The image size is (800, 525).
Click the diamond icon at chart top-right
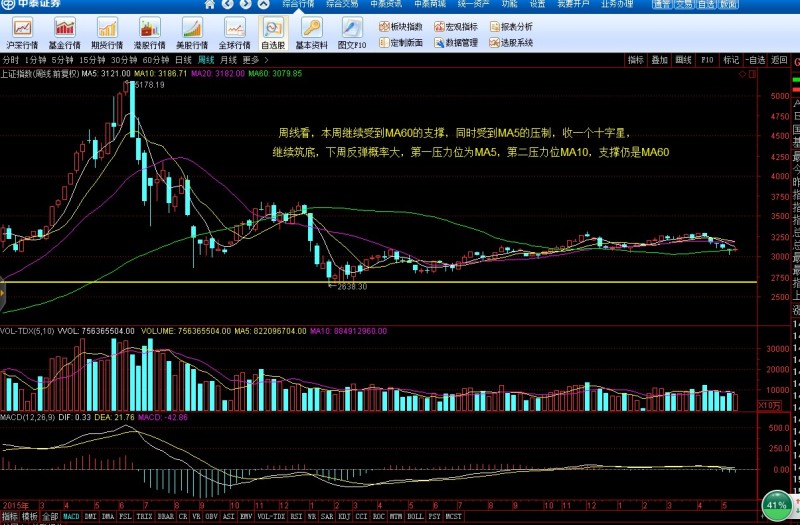742,74
